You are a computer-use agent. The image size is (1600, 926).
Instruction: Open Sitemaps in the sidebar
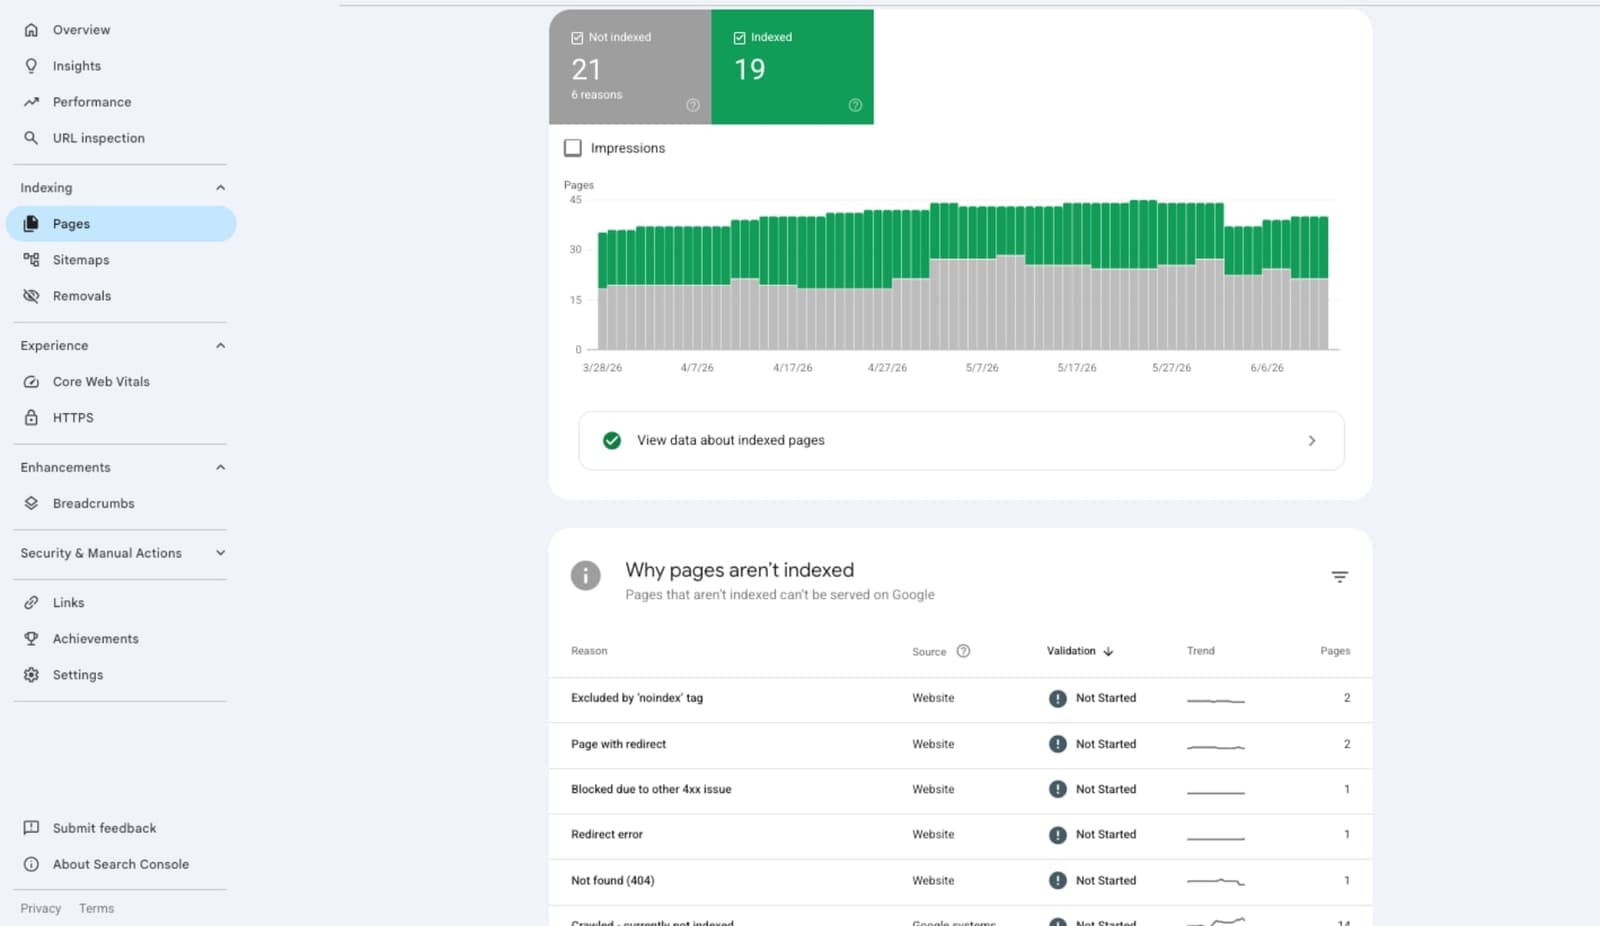[x=81, y=260]
